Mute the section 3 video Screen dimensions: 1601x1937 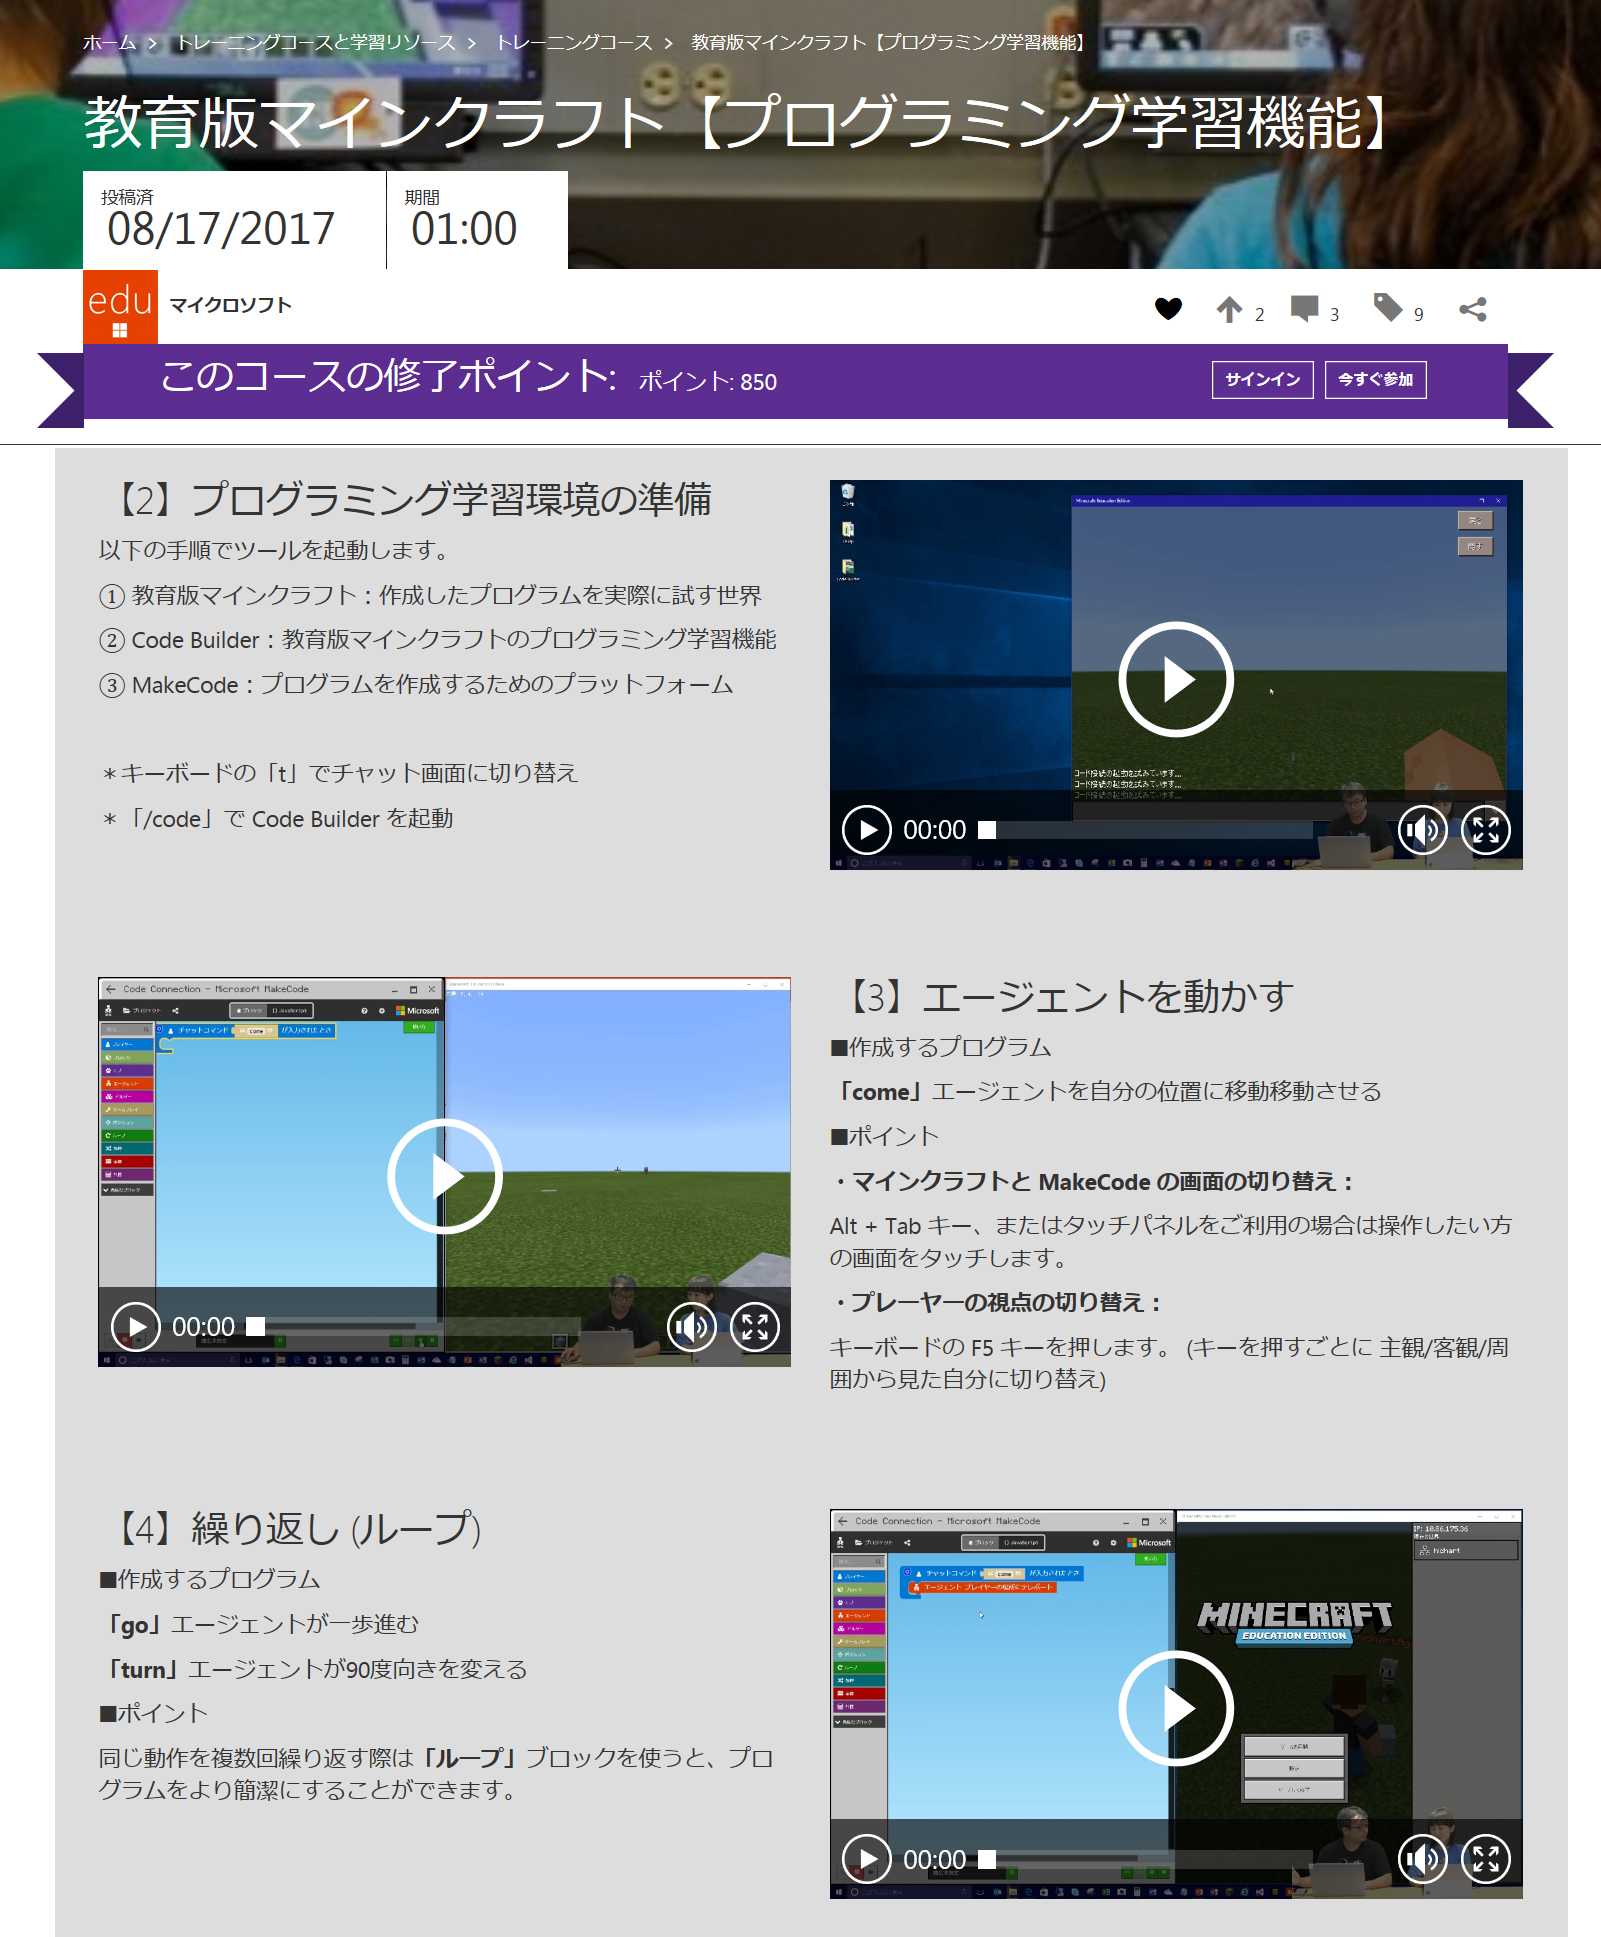pos(691,1327)
